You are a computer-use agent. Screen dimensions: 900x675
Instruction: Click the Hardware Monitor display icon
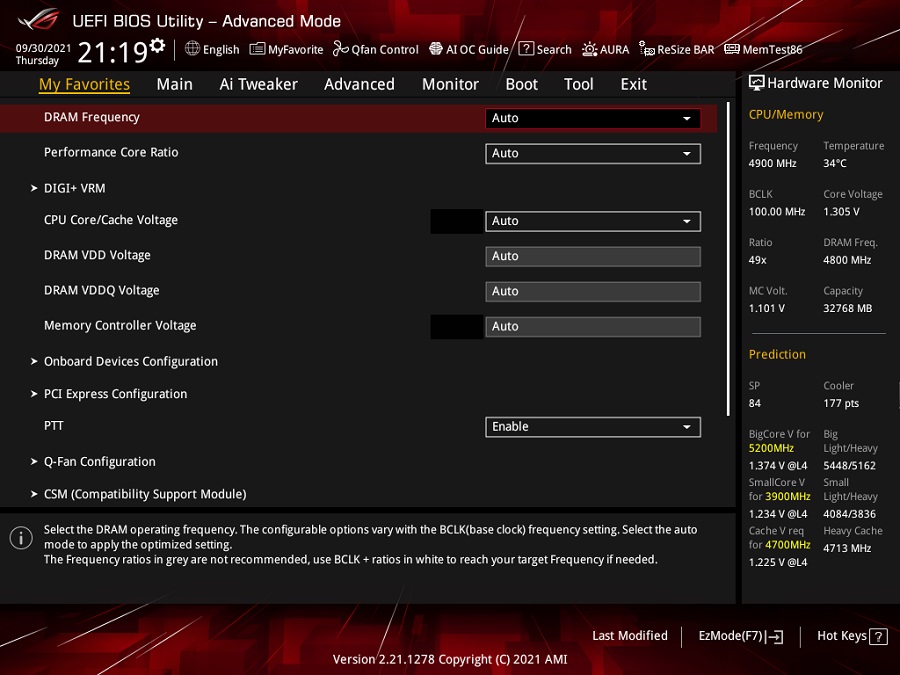(x=757, y=83)
